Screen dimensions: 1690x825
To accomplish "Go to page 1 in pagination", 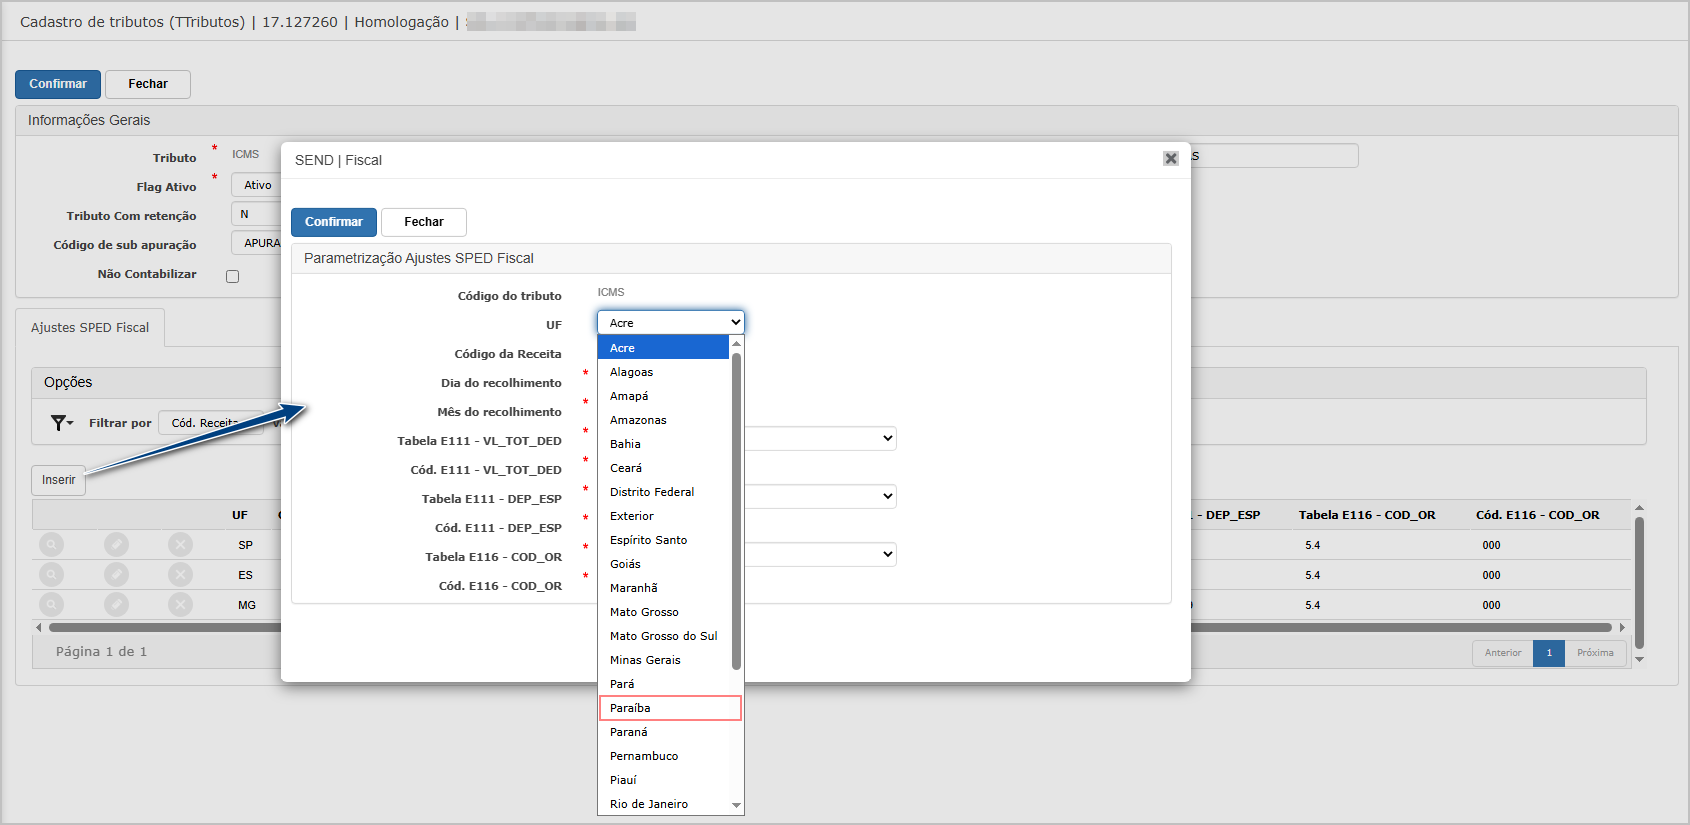I will click(x=1548, y=653).
